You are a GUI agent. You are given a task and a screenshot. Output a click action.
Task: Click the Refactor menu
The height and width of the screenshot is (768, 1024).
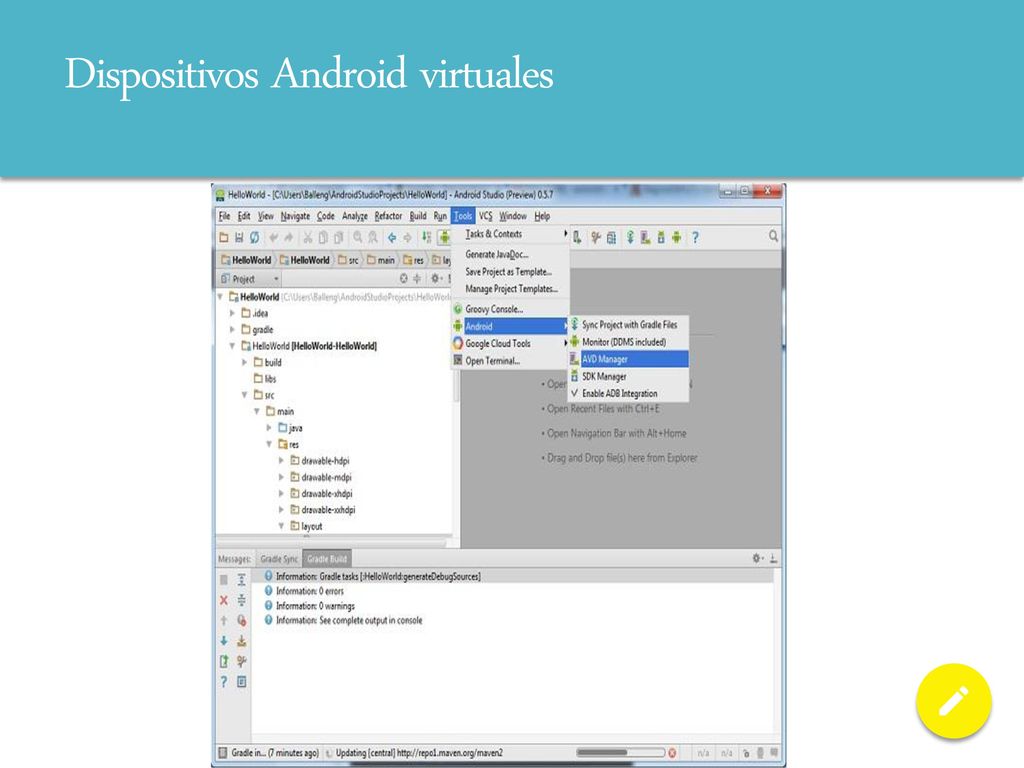[389, 216]
